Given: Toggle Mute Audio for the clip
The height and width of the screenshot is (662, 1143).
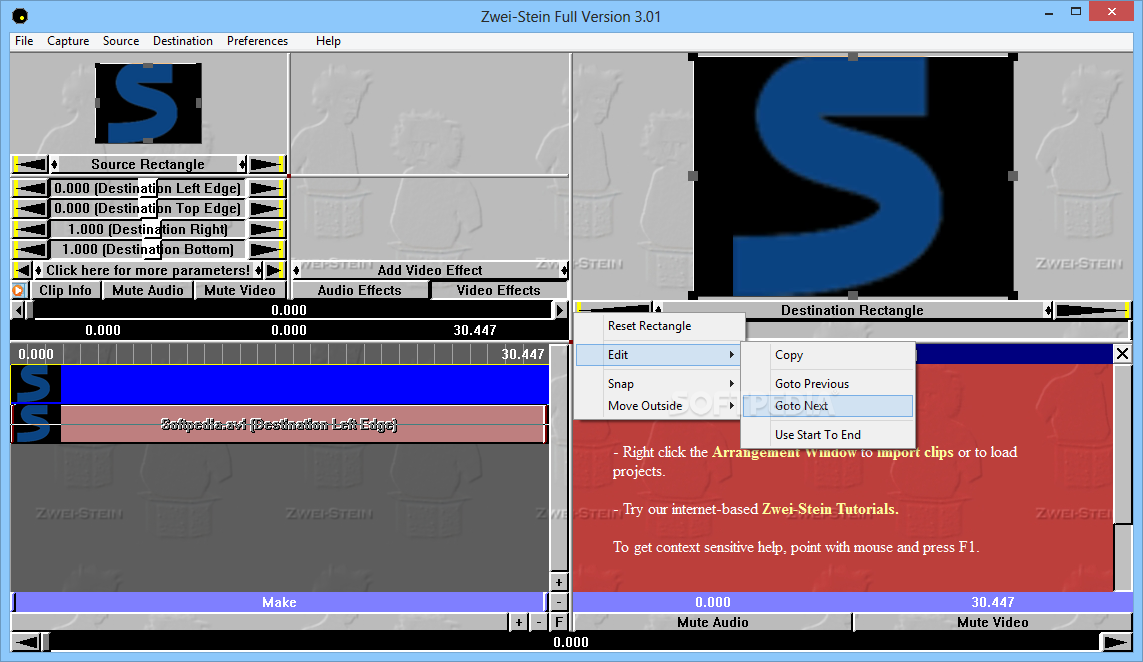Looking at the screenshot, I should click(148, 290).
